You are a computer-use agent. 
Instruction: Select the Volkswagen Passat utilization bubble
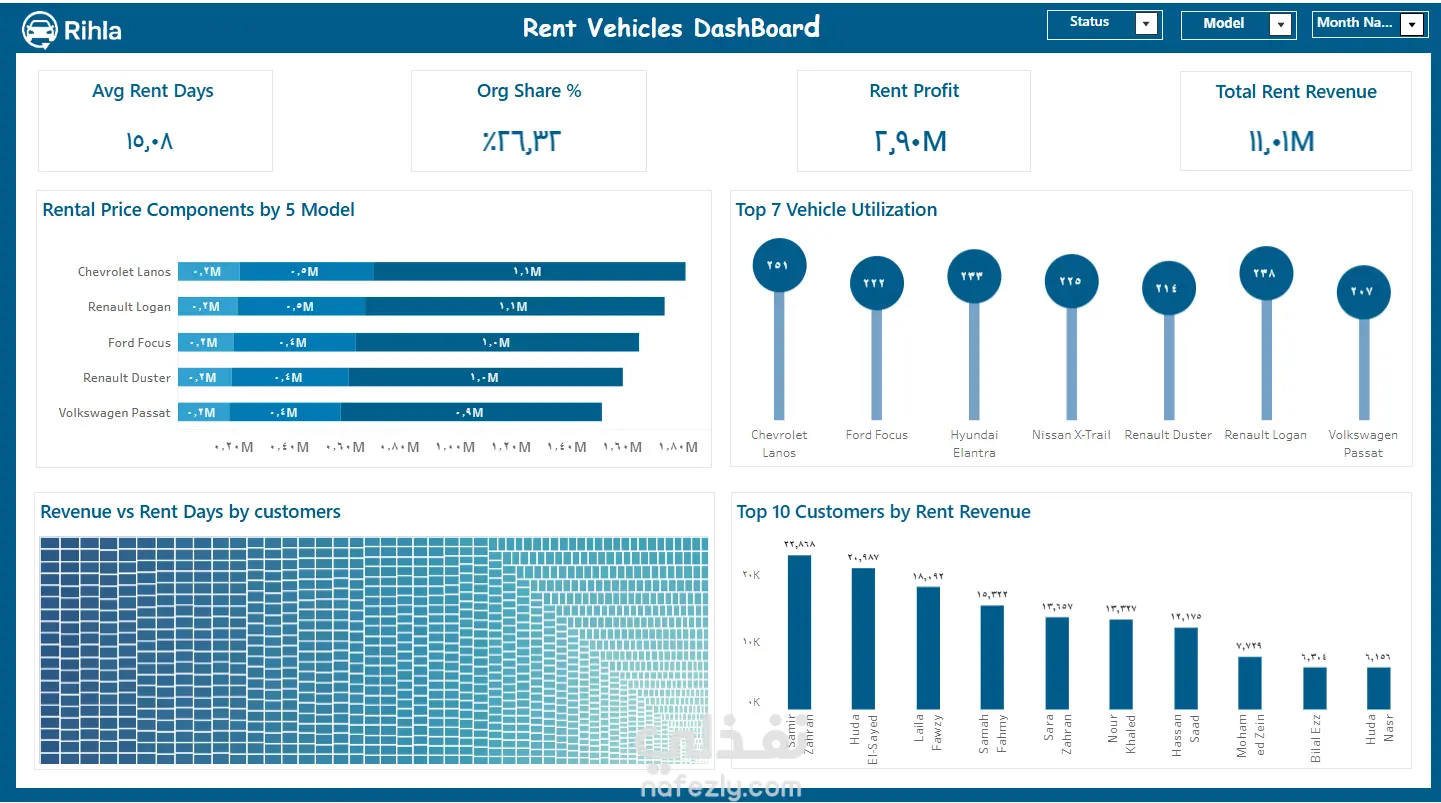1364,292
